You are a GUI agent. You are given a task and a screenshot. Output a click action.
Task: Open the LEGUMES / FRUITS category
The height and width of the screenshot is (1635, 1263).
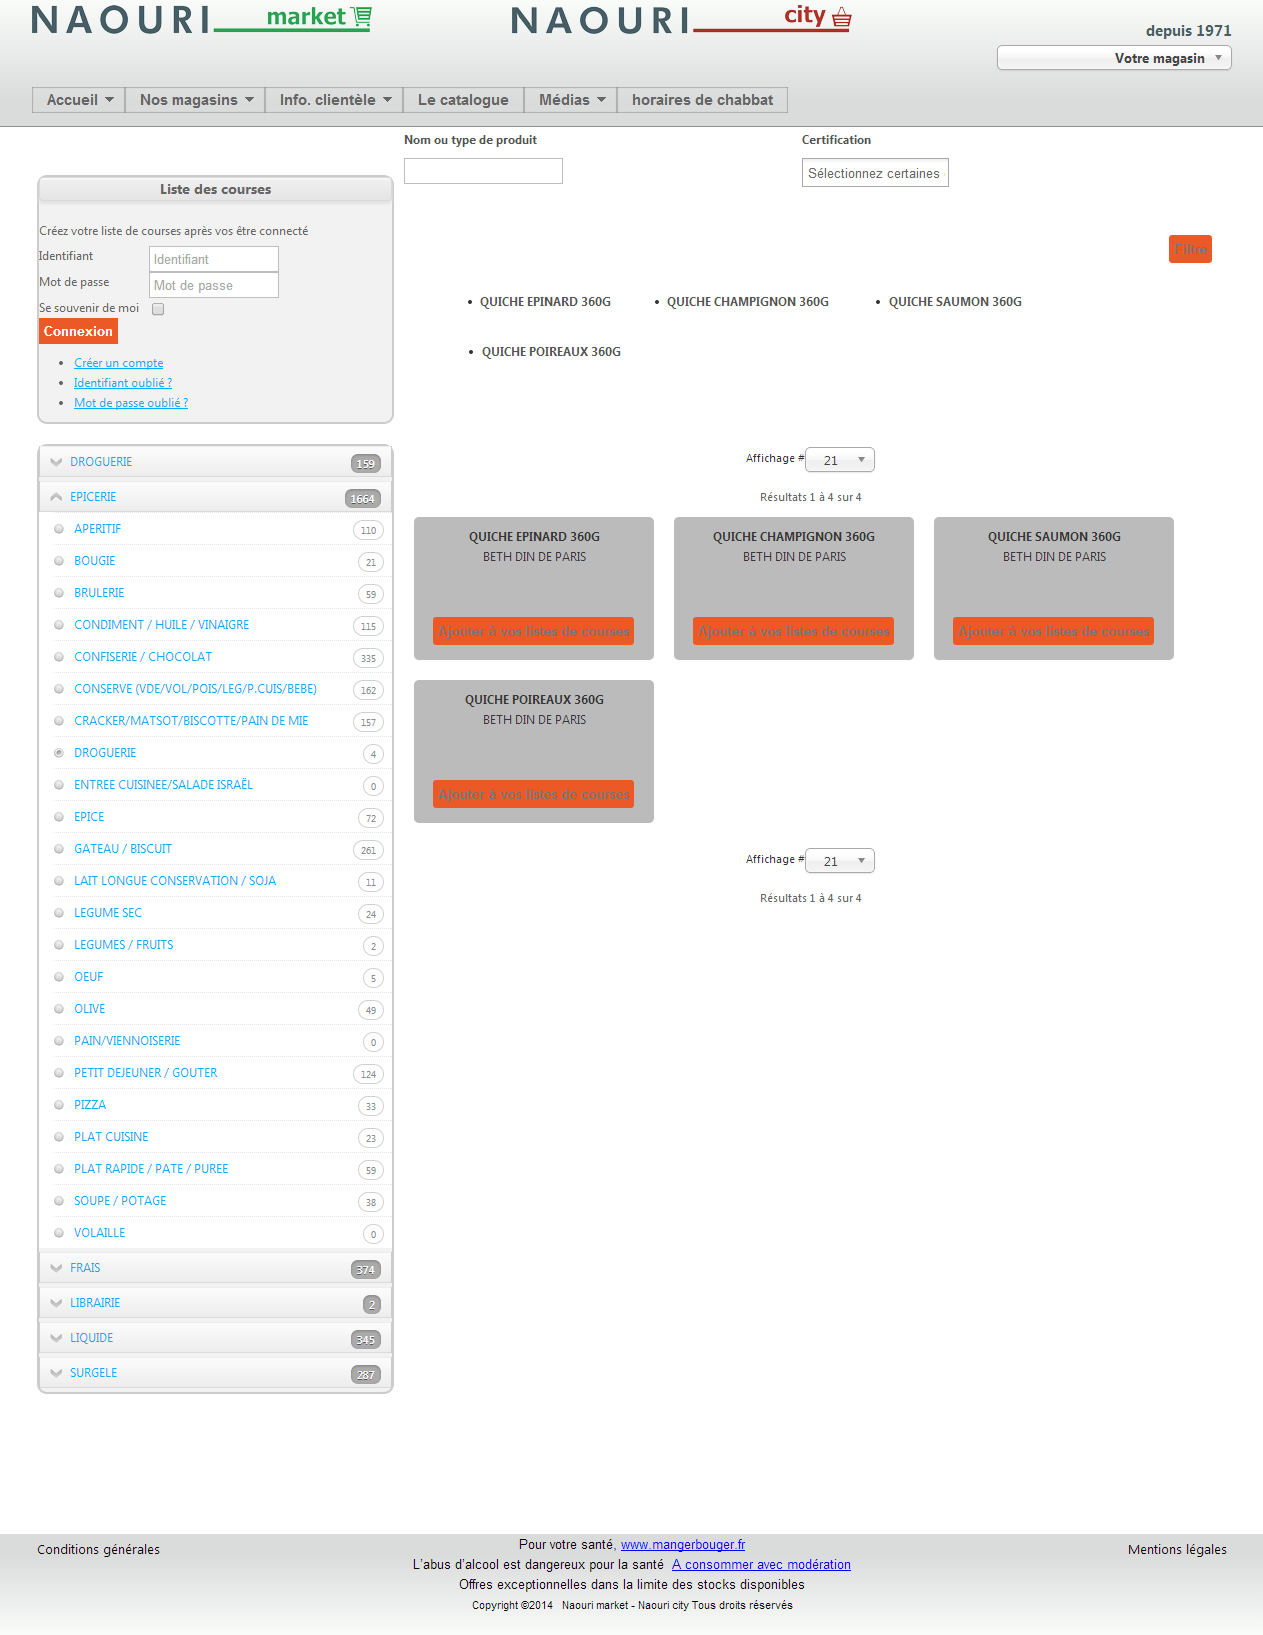pos(124,945)
